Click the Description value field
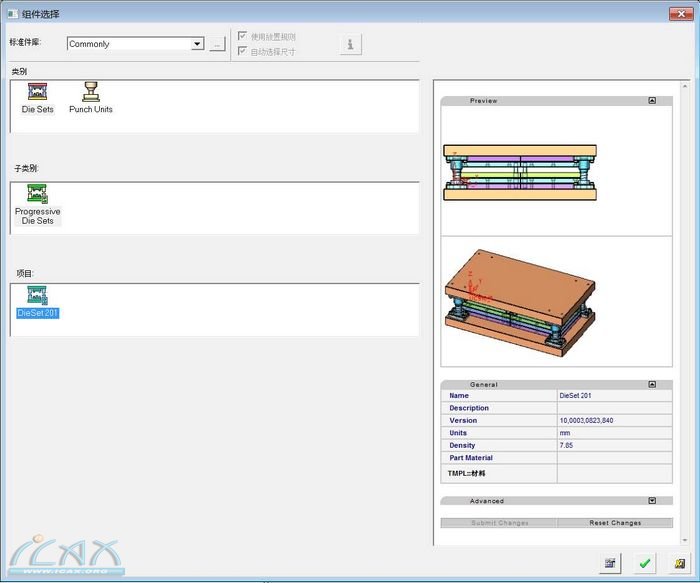 point(614,408)
